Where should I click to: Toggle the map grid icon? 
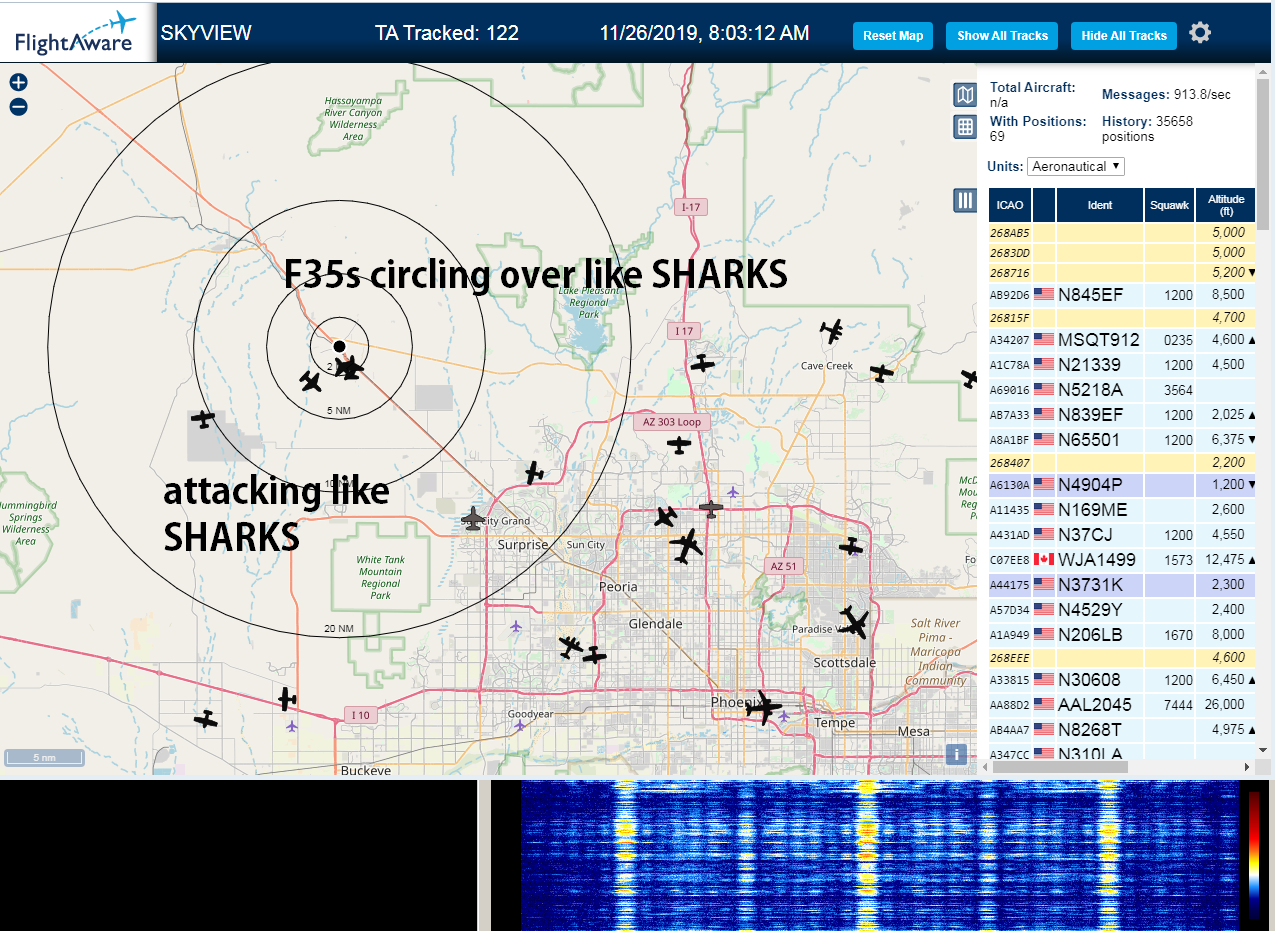pos(965,126)
